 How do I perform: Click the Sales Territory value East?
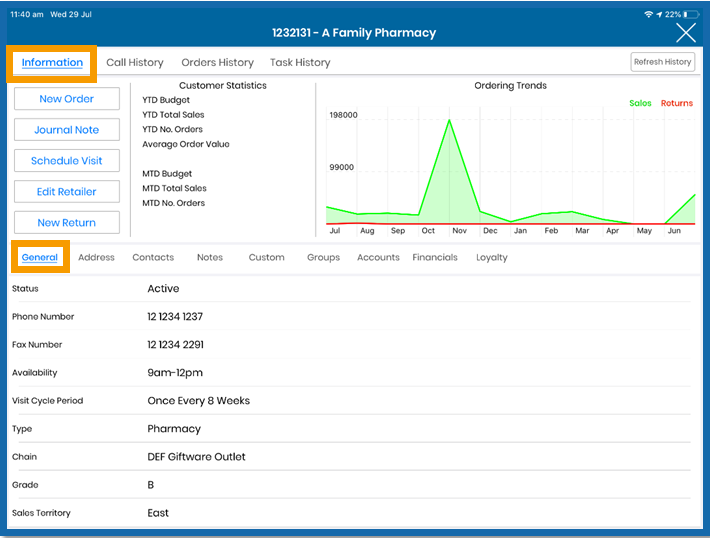158,513
